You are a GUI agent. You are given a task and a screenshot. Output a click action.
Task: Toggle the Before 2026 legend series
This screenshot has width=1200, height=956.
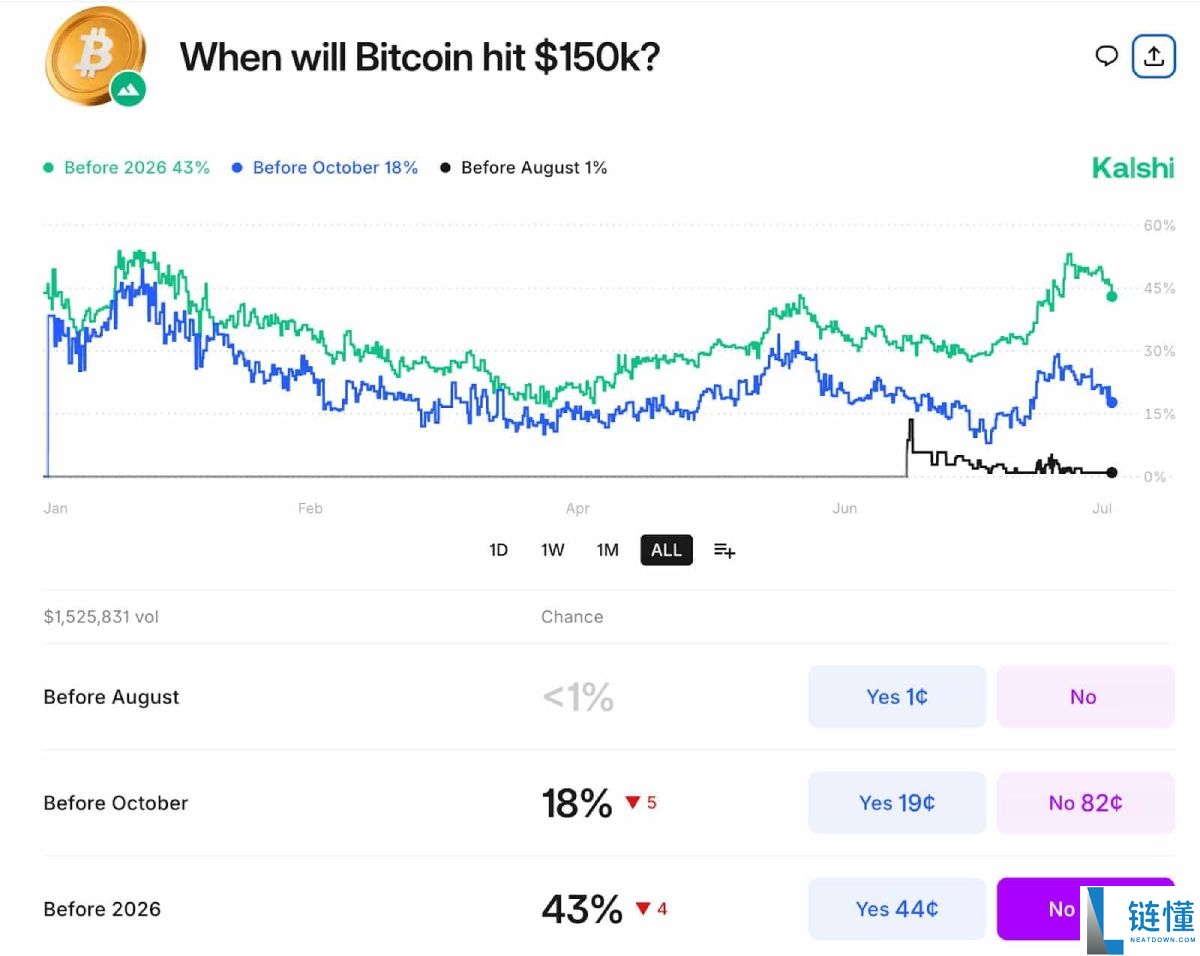click(127, 168)
